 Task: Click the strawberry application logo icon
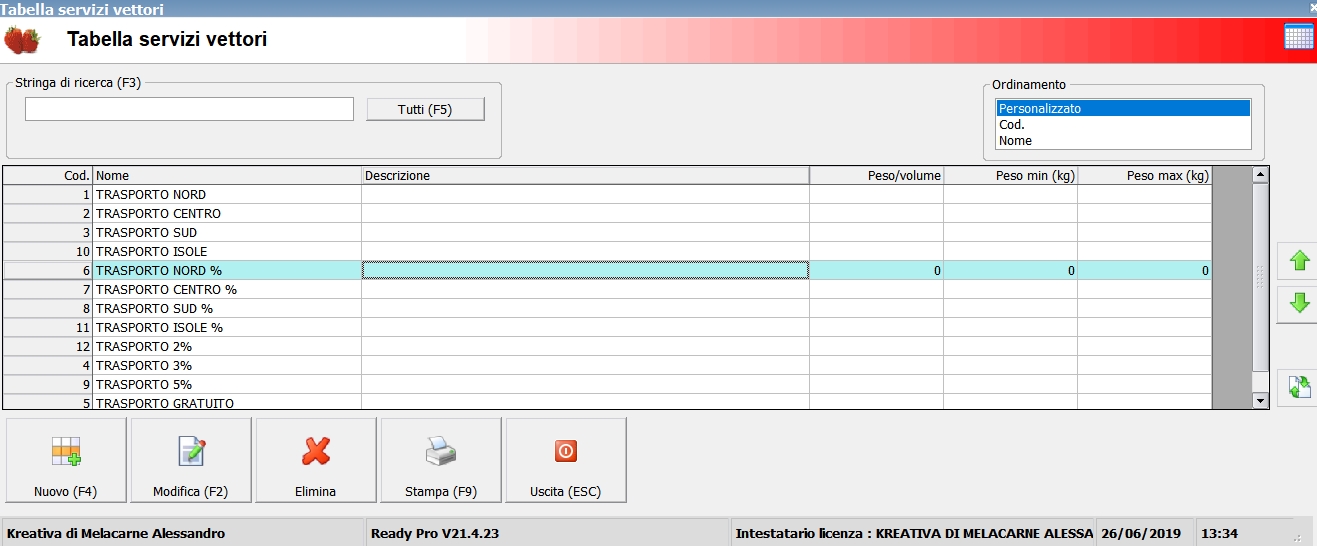[22, 41]
